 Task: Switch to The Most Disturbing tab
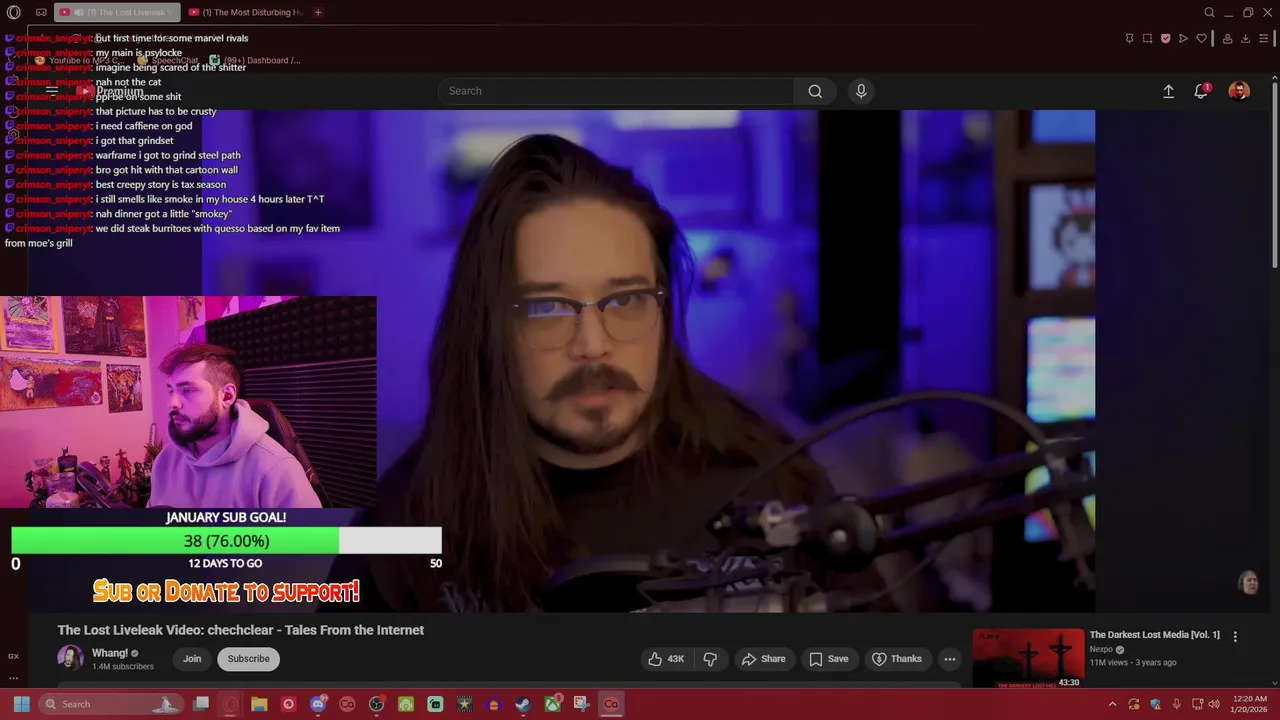click(246, 12)
